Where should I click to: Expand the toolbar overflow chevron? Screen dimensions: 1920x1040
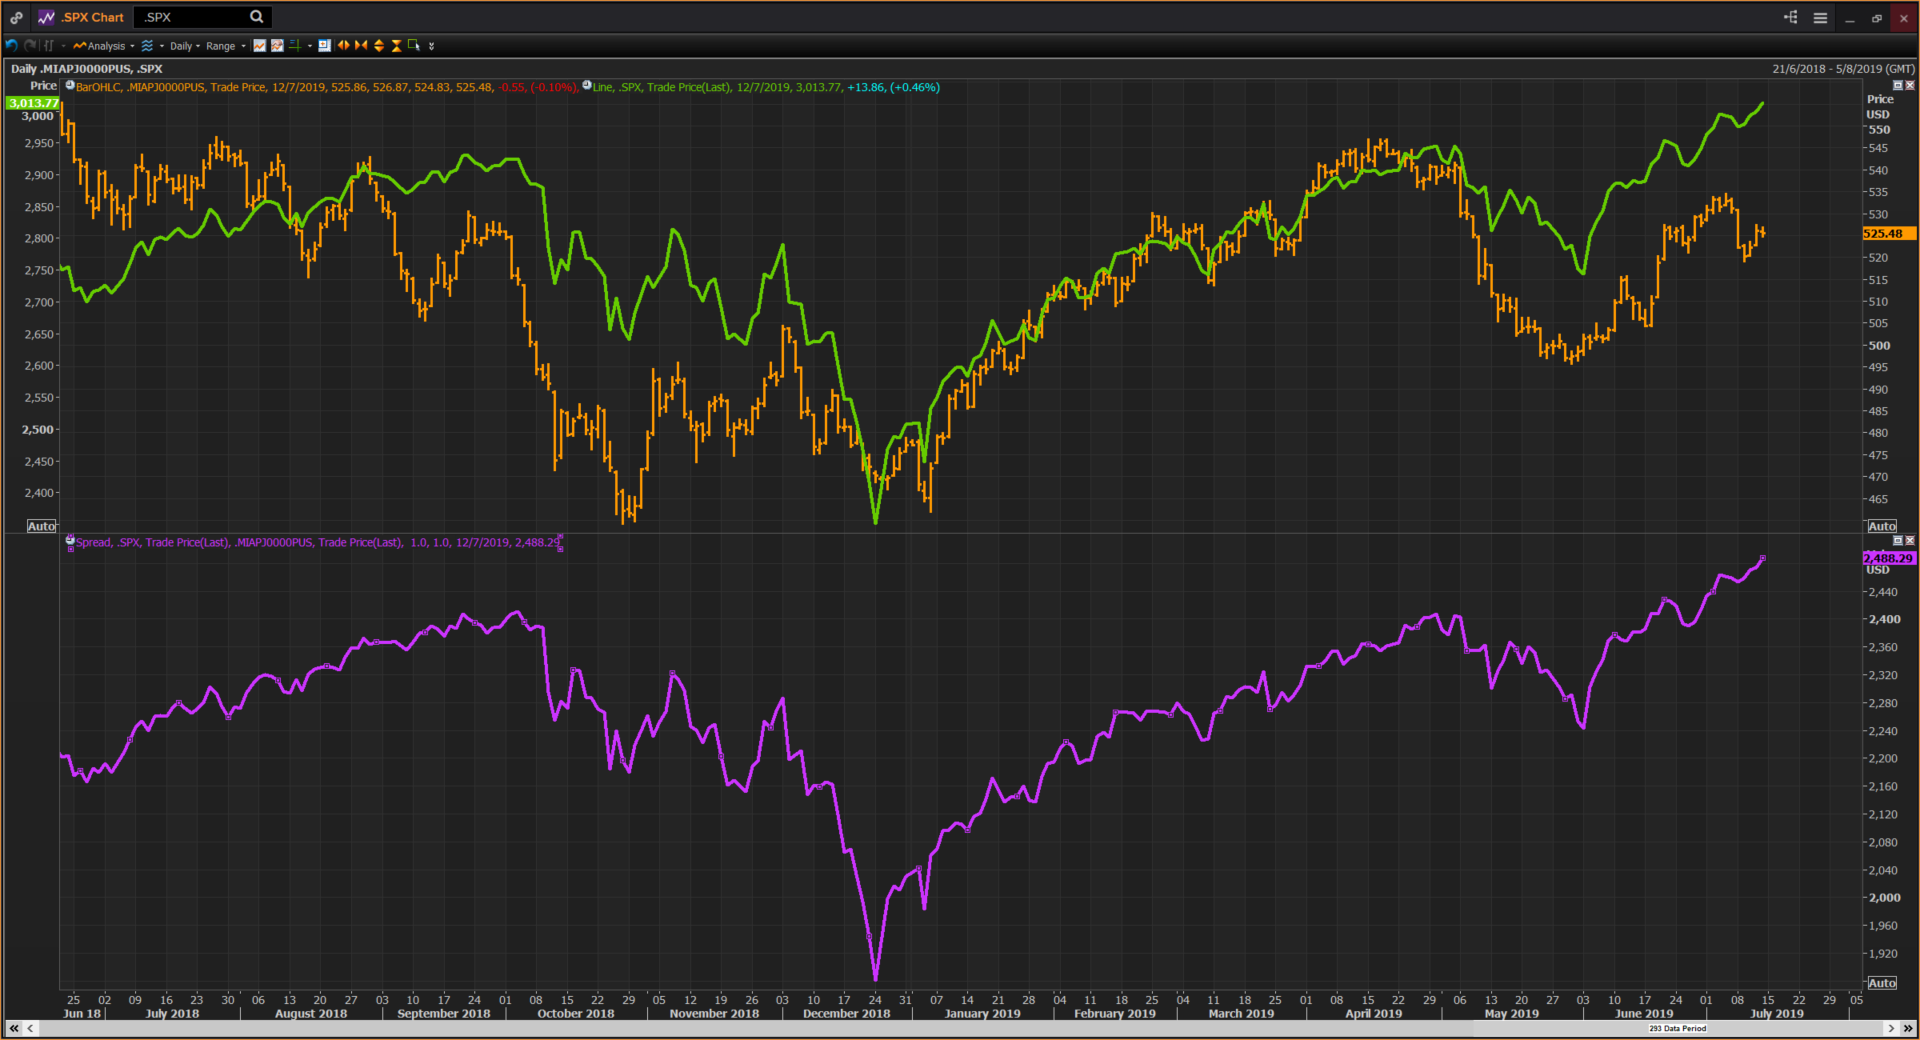tap(431, 46)
